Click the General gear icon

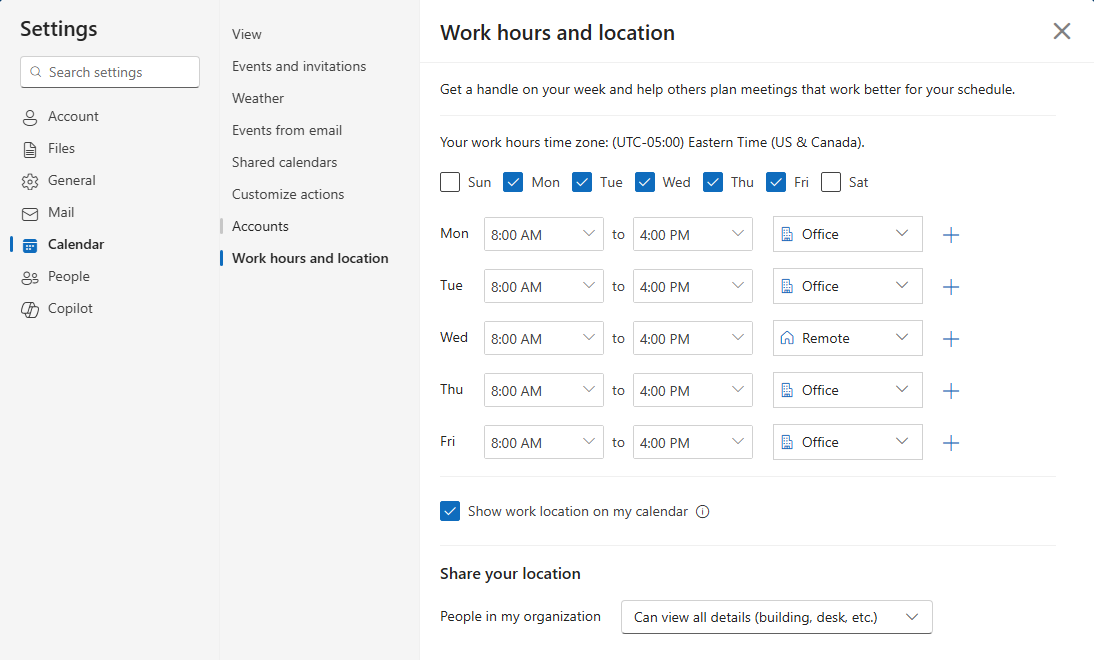(x=30, y=181)
